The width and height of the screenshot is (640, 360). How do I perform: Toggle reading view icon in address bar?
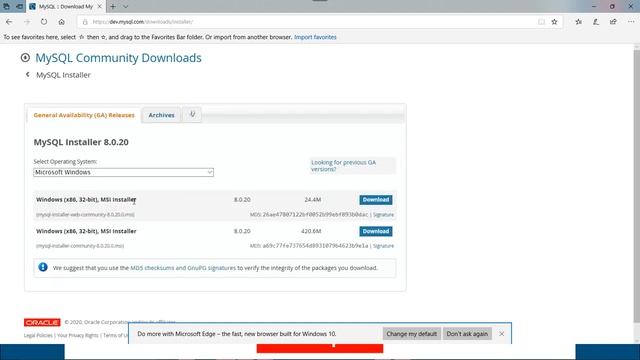click(541, 22)
